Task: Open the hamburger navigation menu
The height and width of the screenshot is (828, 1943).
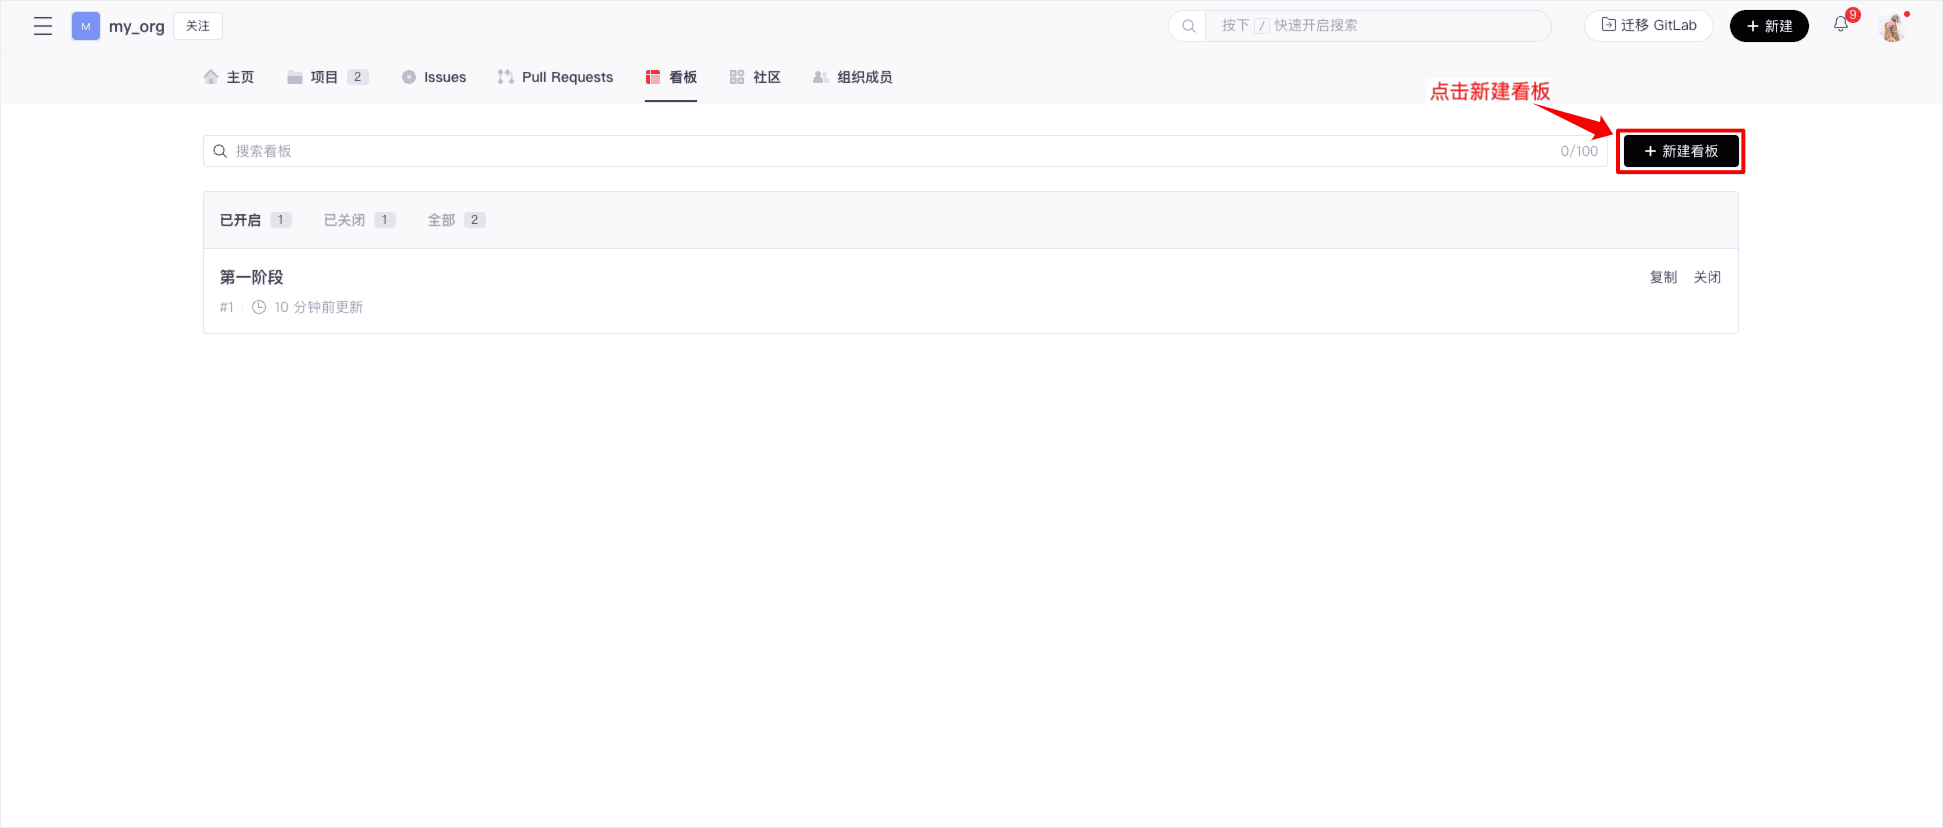Action: 43,26
